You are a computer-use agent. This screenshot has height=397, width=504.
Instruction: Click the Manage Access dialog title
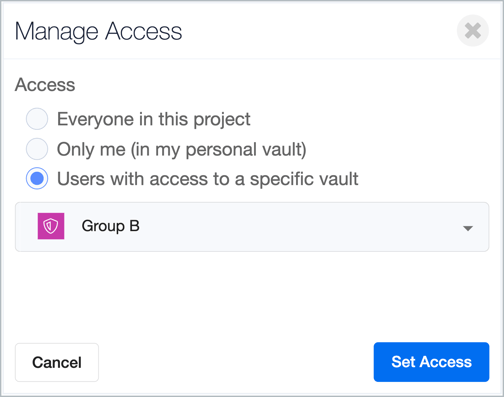coord(98,32)
